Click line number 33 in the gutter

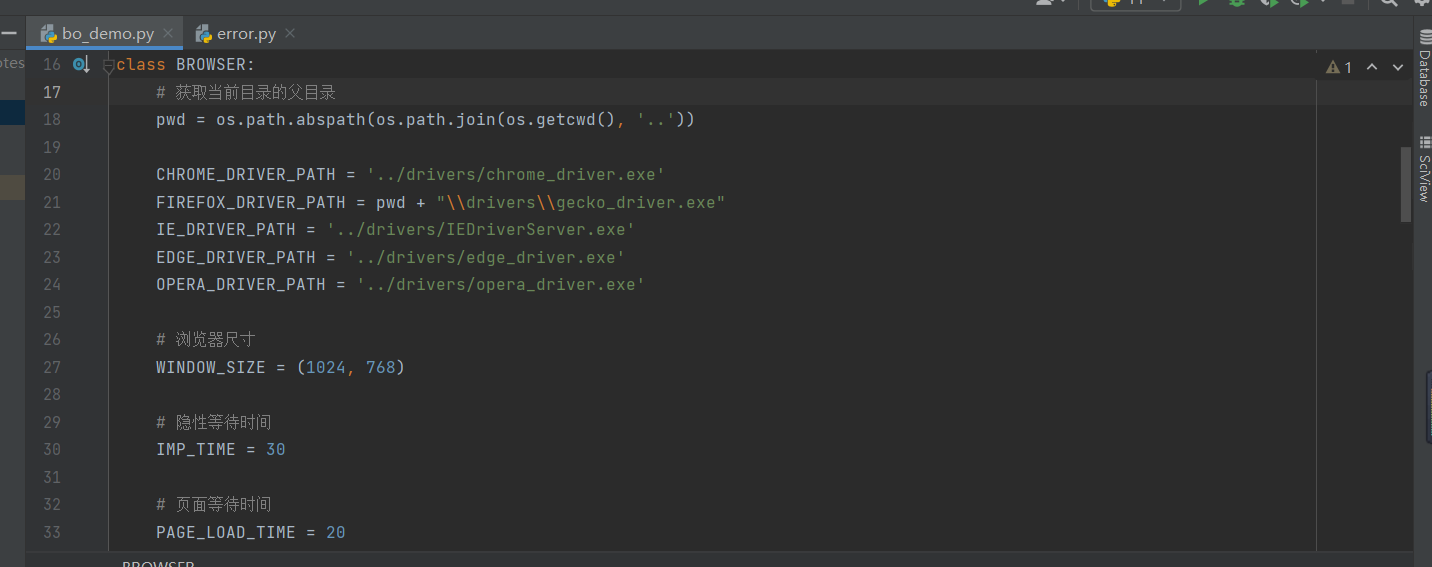click(x=51, y=533)
